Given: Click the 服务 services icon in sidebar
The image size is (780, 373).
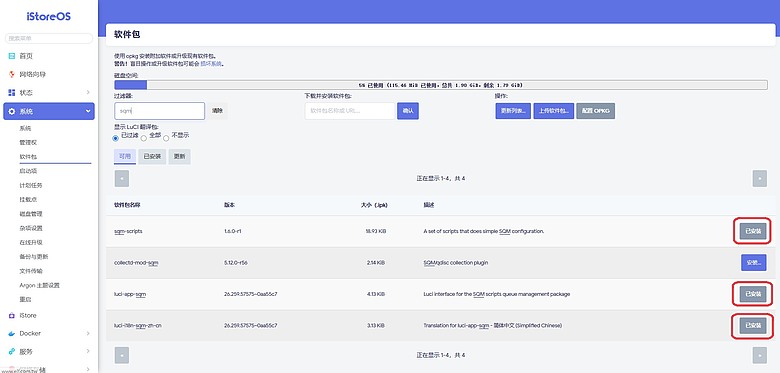Looking at the screenshot, I should pyautogui.click(x=12, y=351).
